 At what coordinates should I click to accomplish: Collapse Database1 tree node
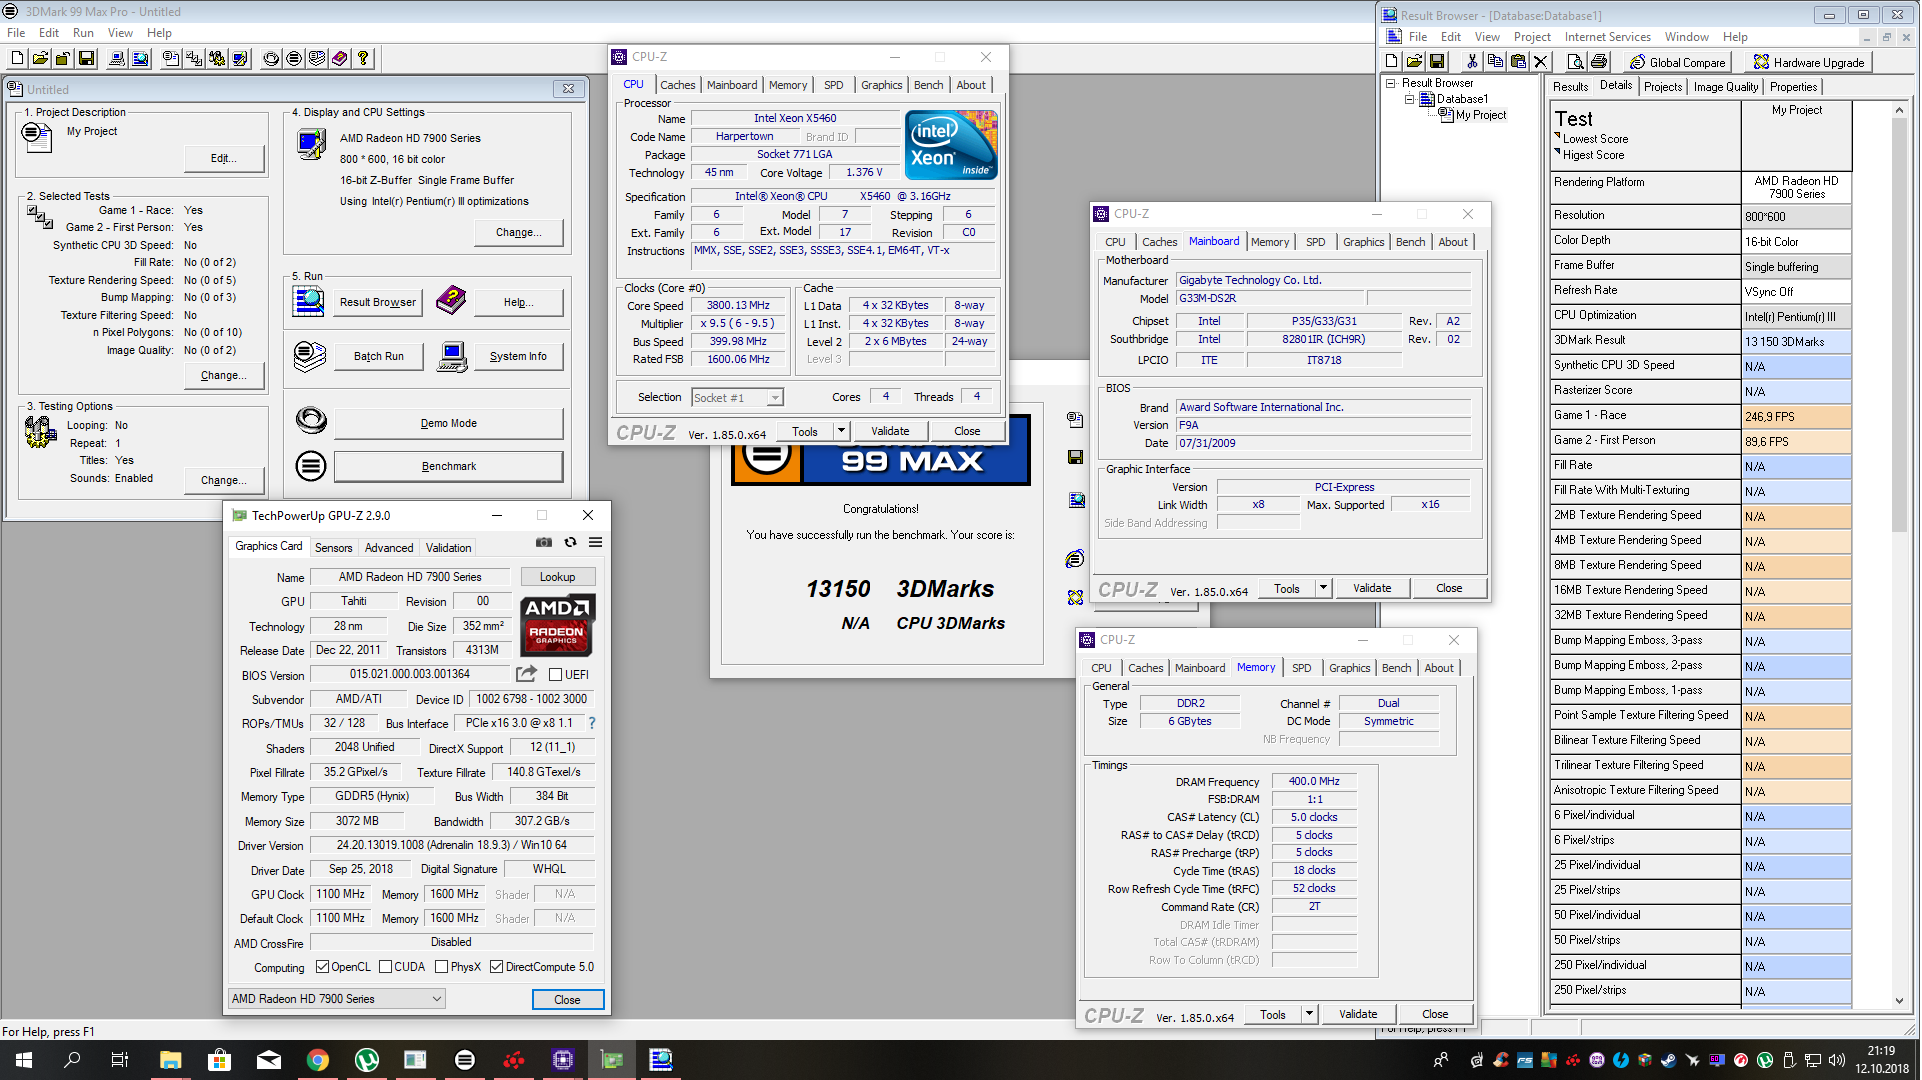tap(1409, 100)
